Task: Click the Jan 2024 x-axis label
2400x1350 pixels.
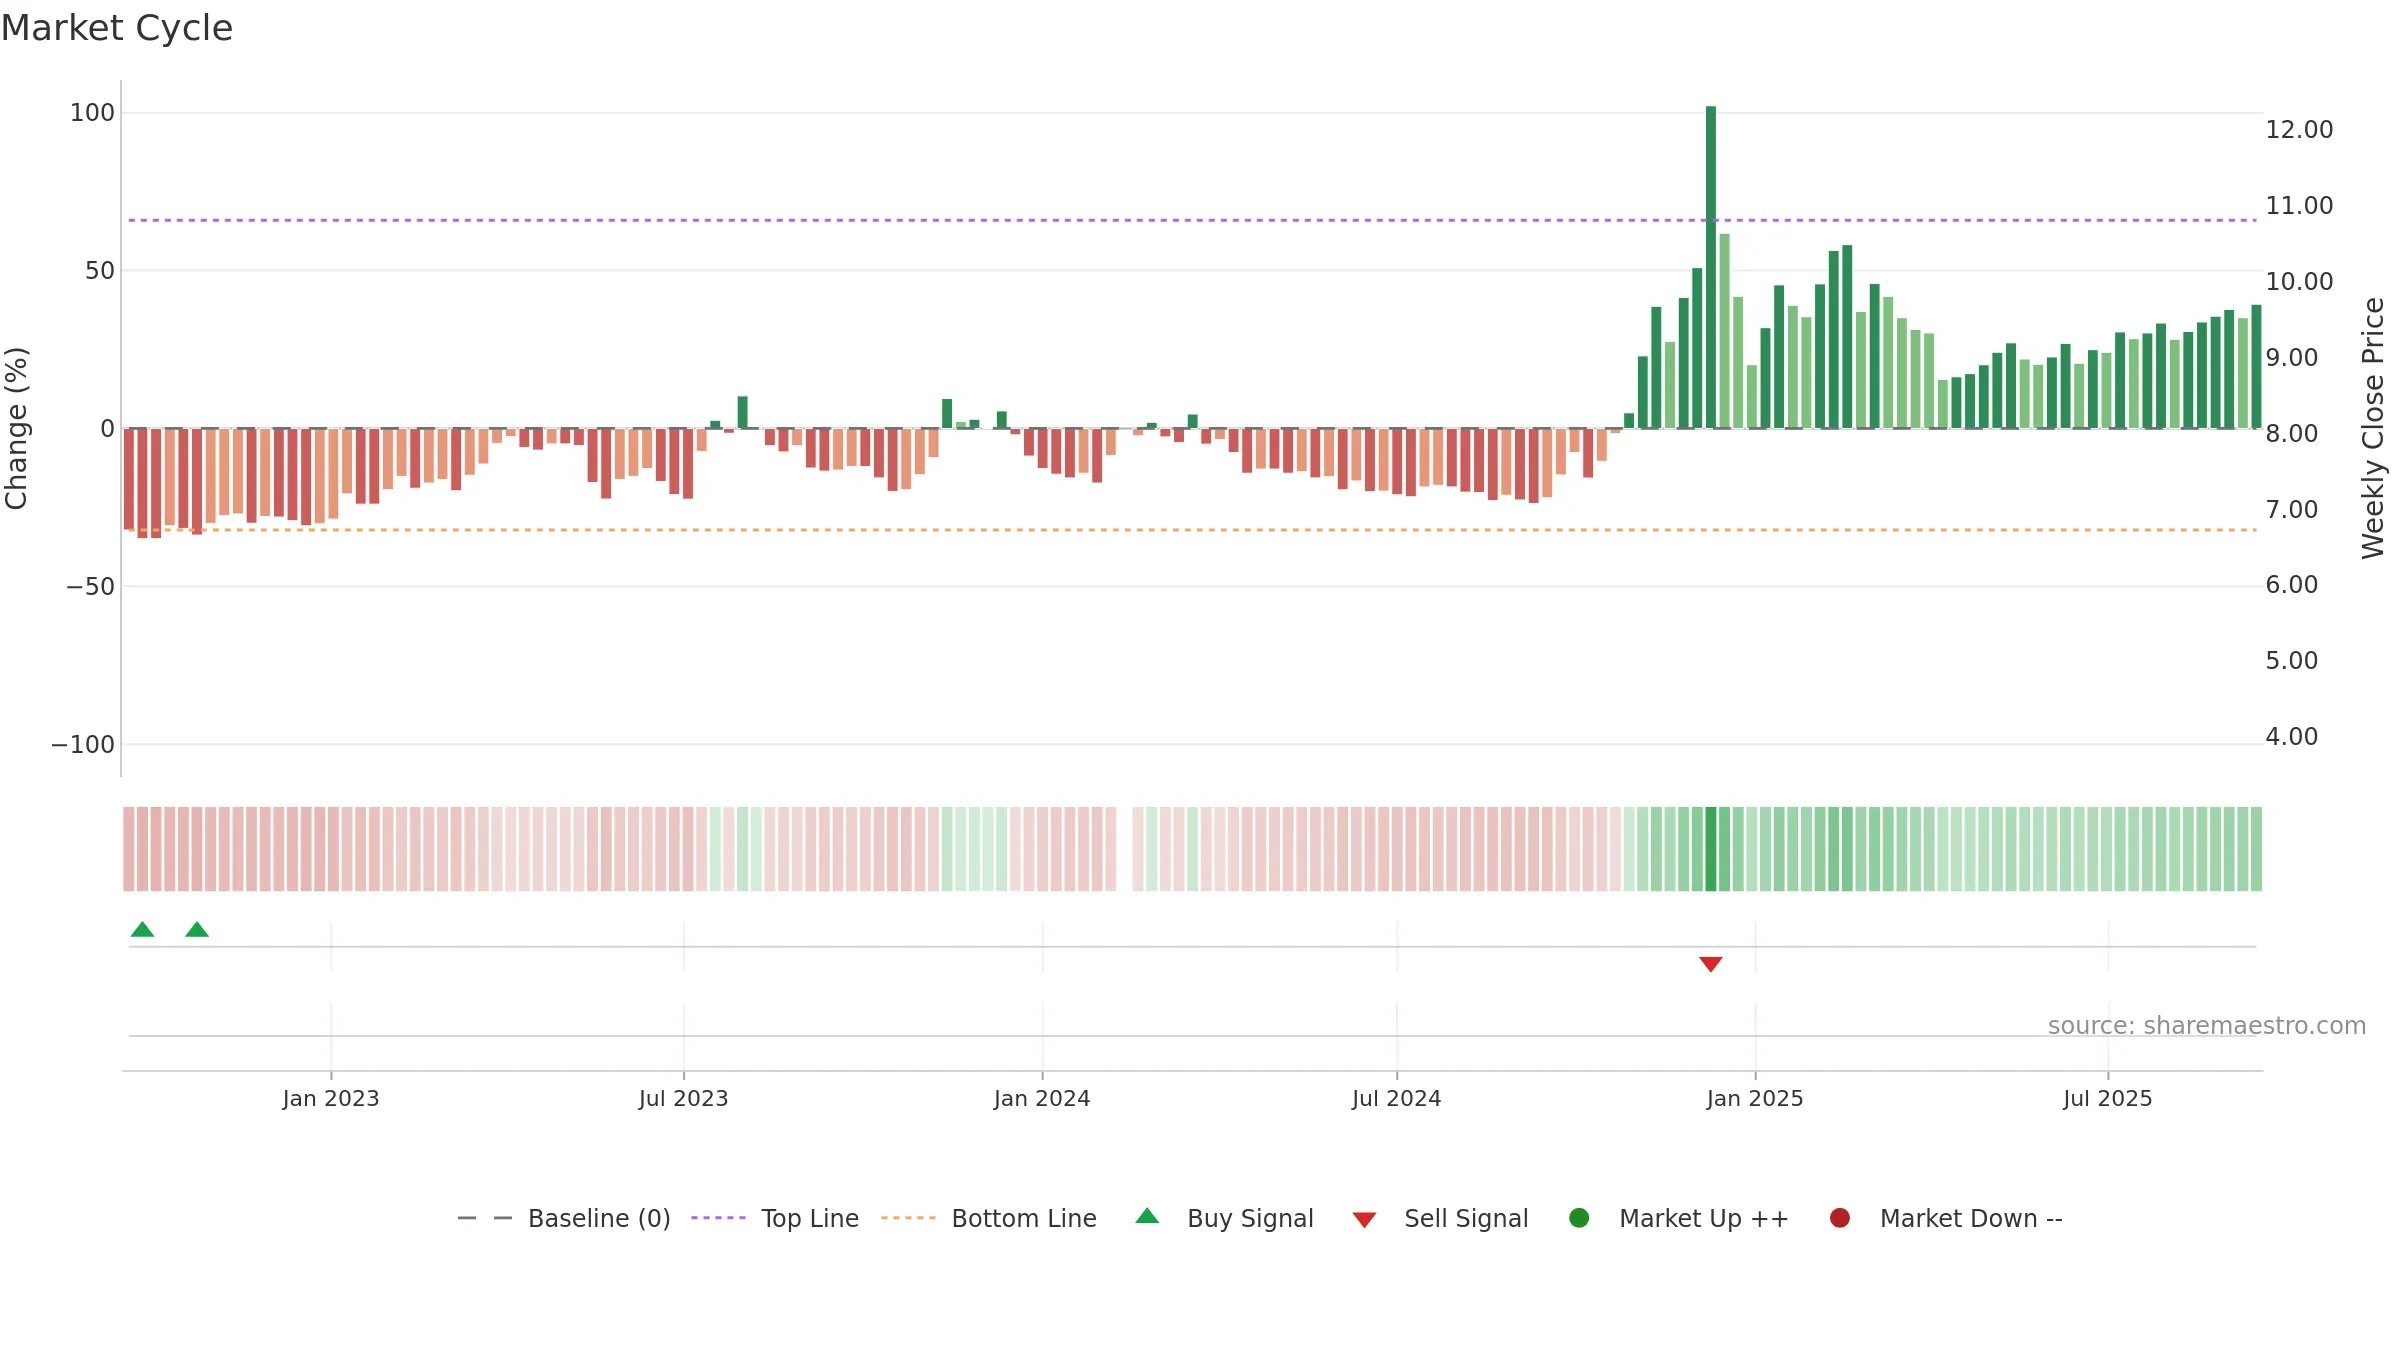Action: pos(1042,1099)
